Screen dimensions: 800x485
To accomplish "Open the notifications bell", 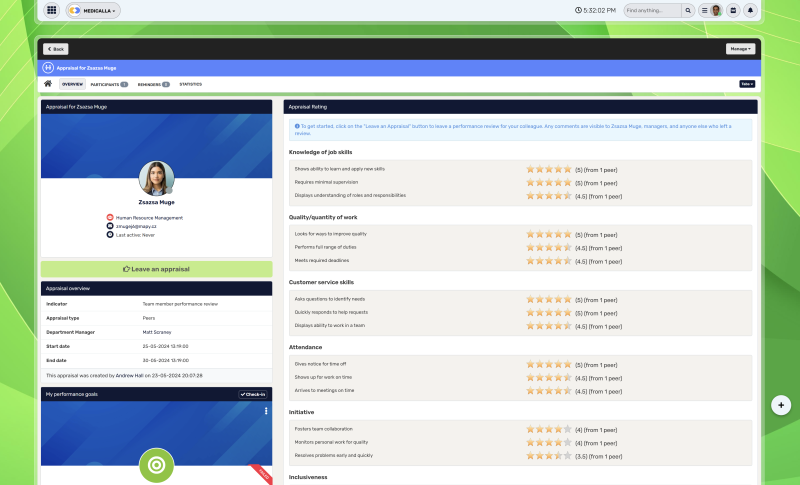I will pyautogui.click(x=750, y=10).
